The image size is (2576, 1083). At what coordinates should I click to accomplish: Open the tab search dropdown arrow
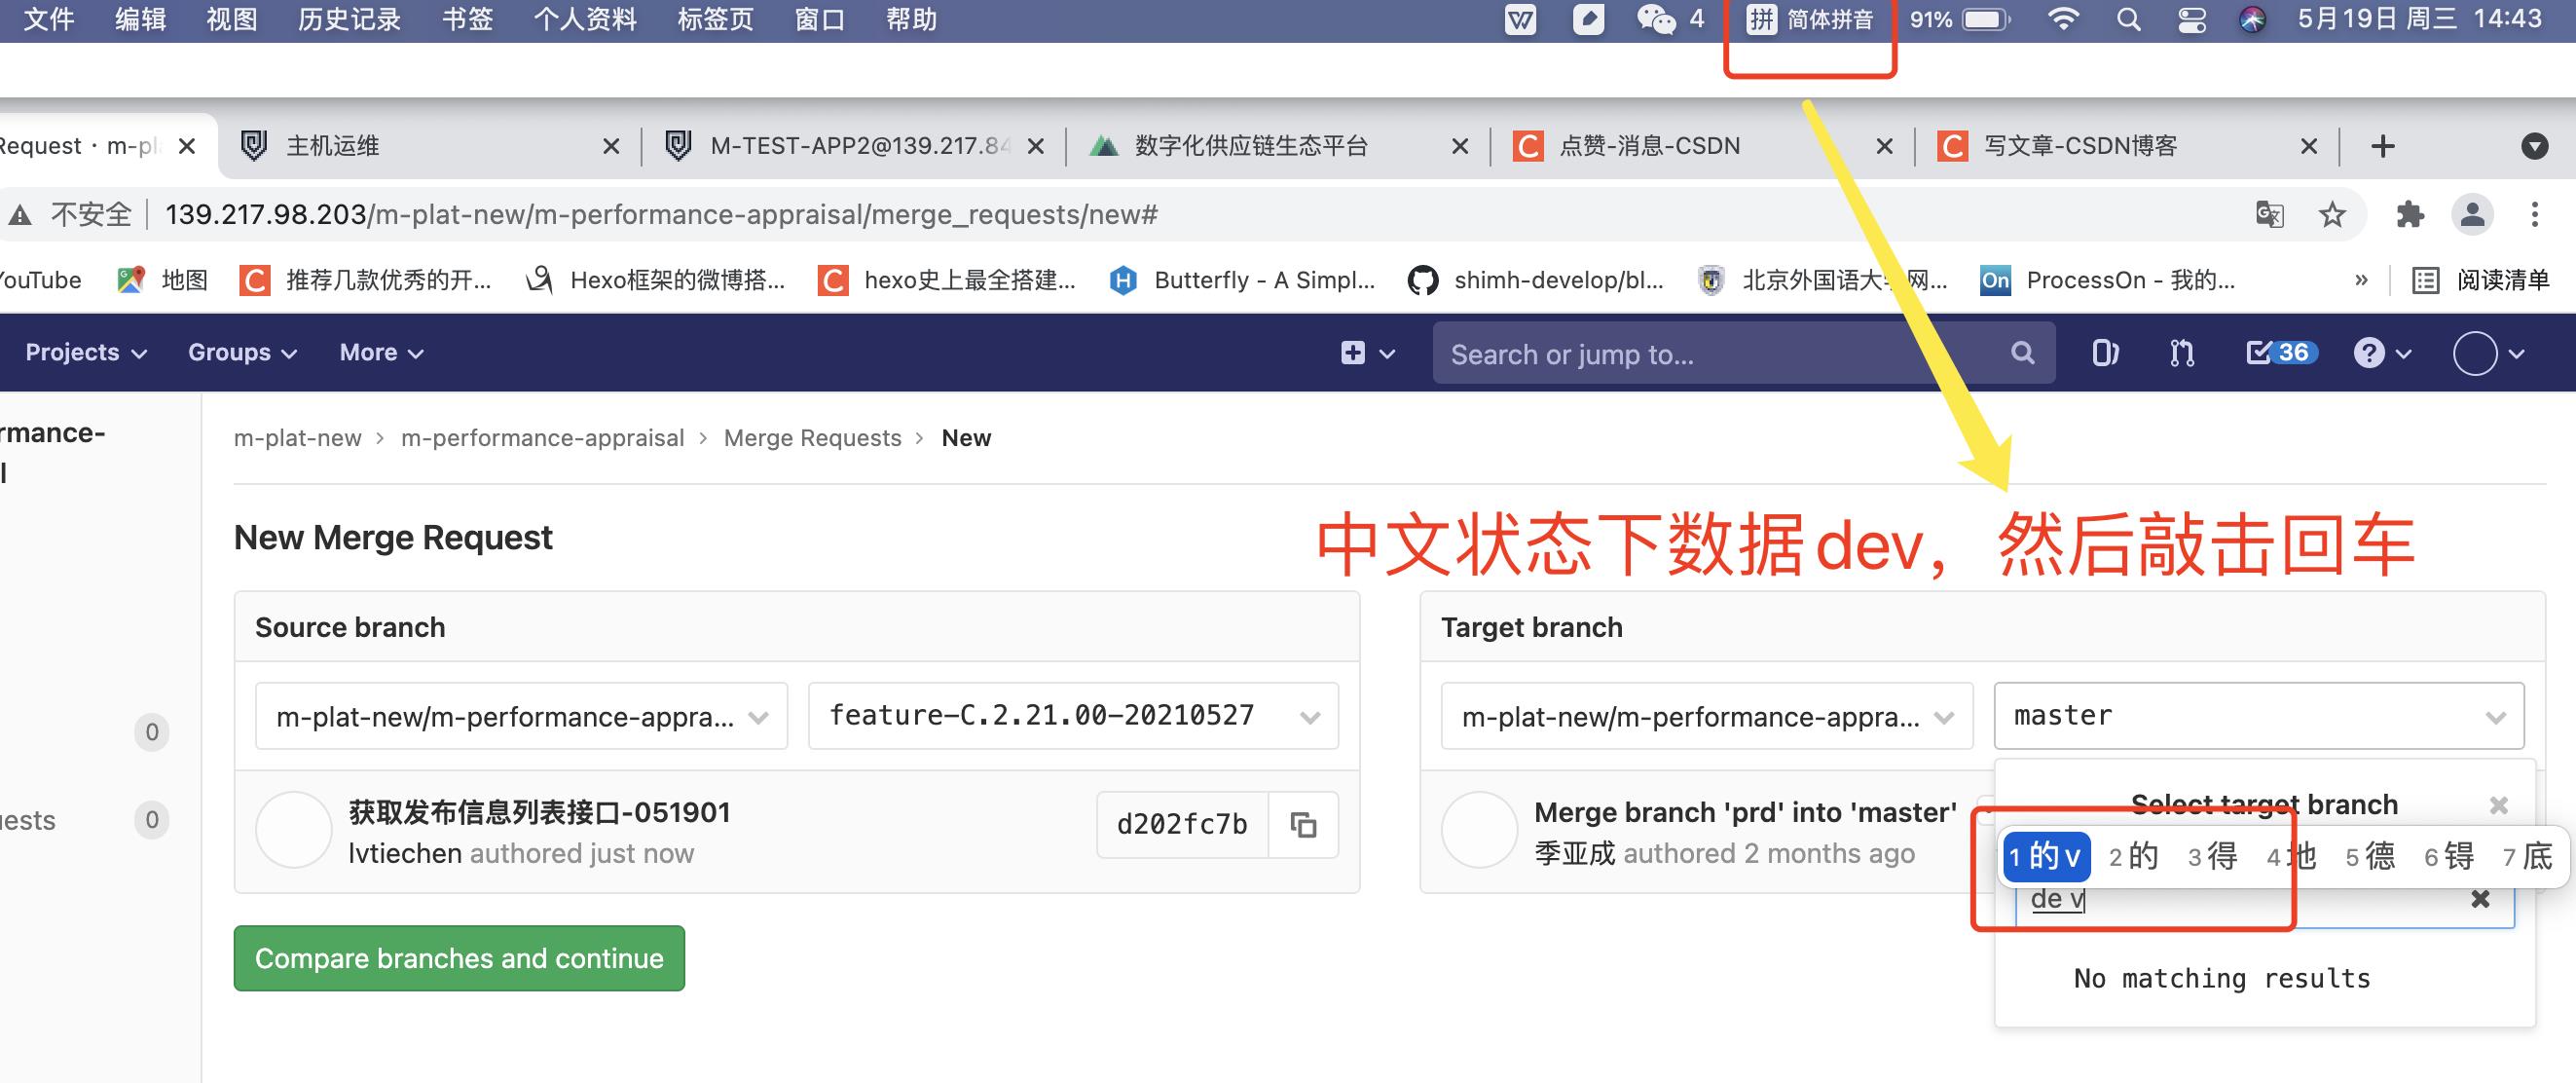[2534, 147]
